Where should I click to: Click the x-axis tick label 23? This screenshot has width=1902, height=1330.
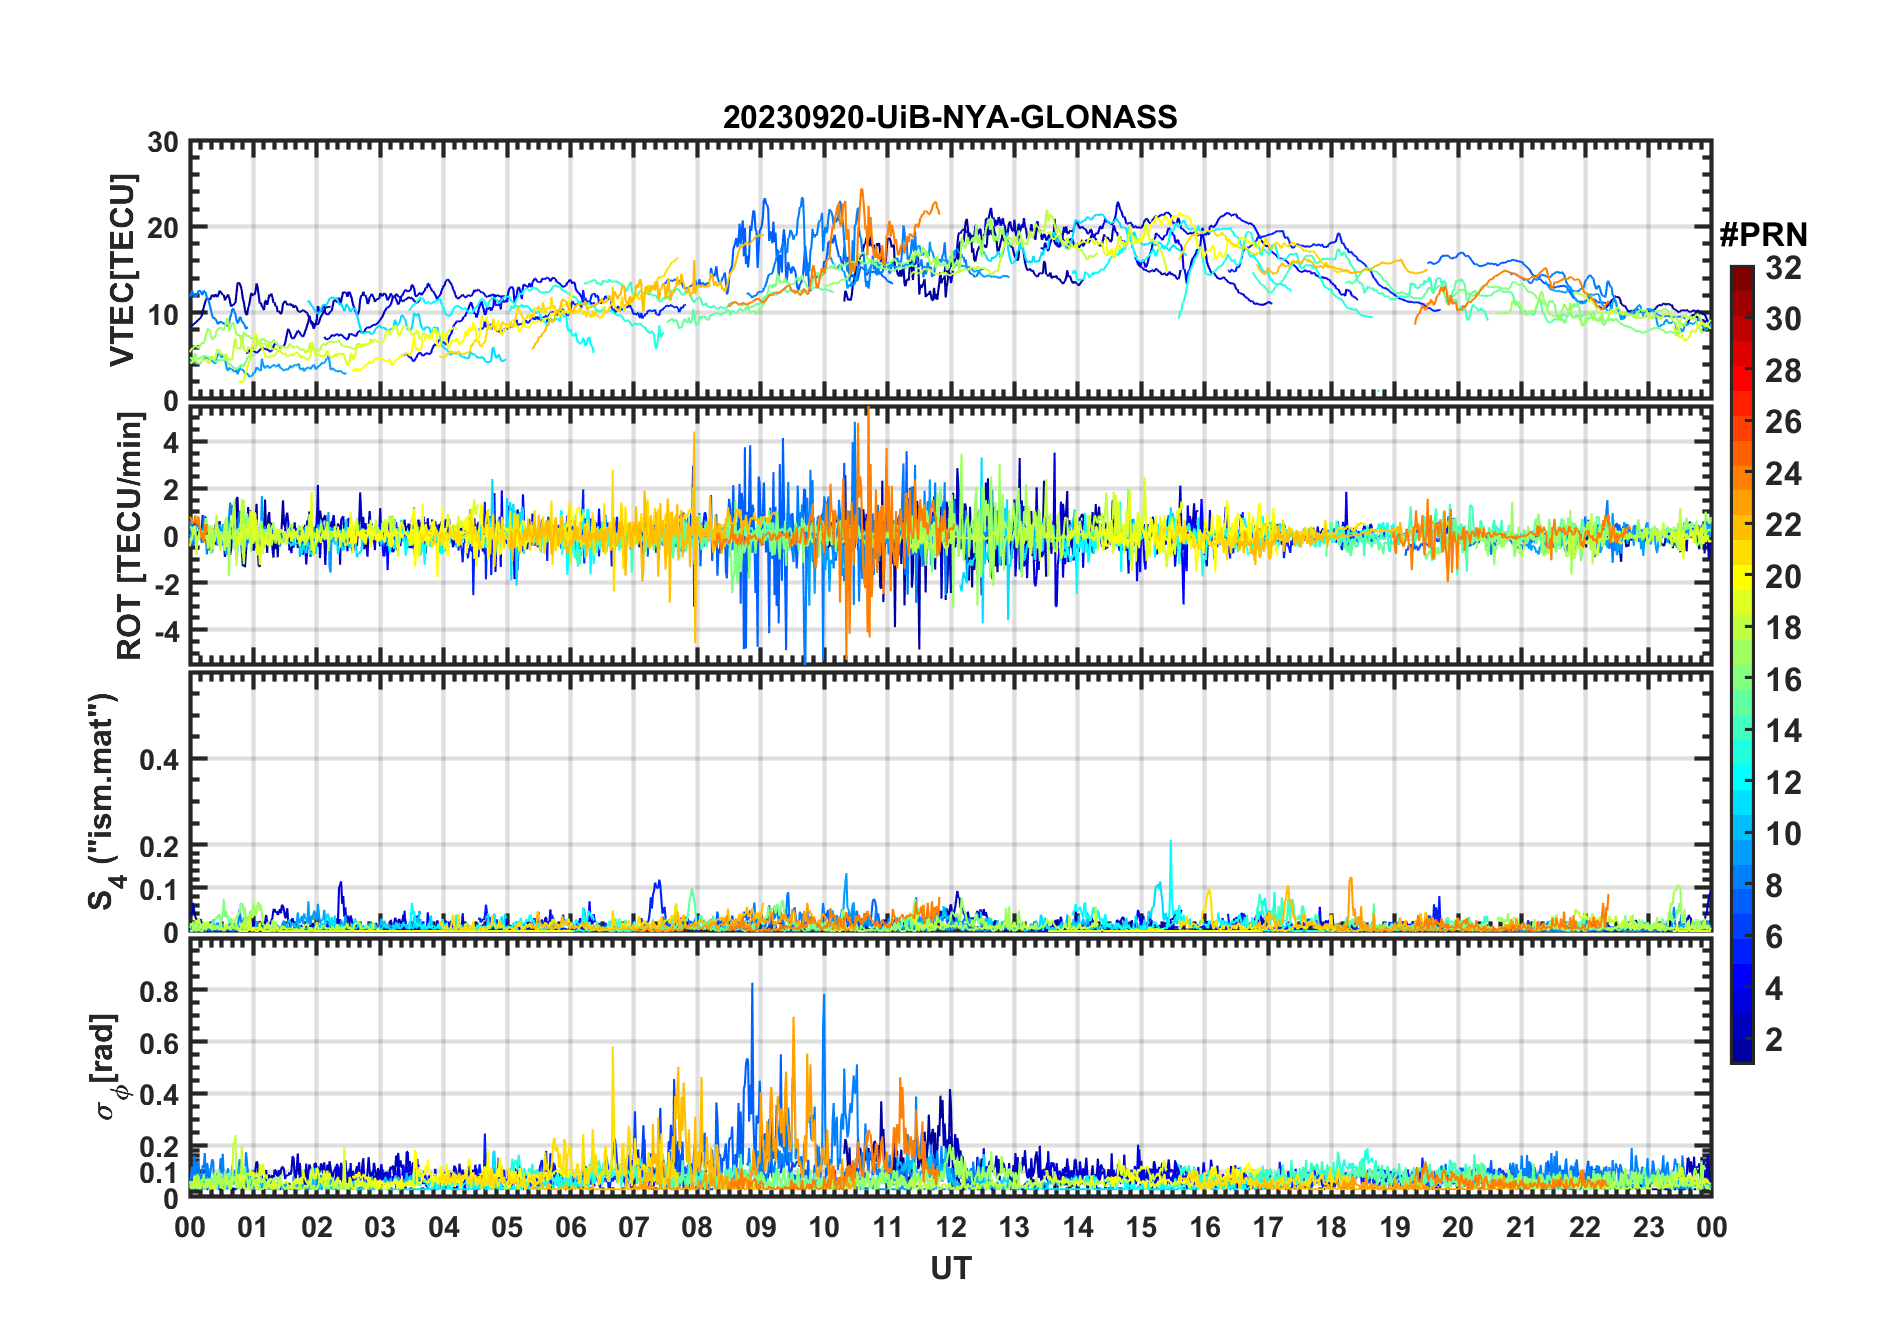tap(1647, 1227)
